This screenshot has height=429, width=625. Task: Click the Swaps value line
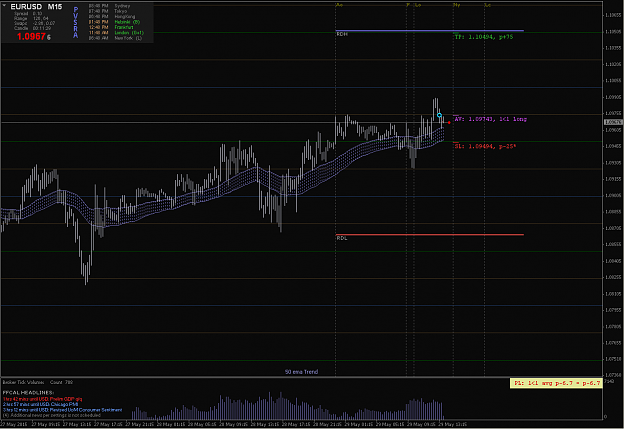[34, 23]
